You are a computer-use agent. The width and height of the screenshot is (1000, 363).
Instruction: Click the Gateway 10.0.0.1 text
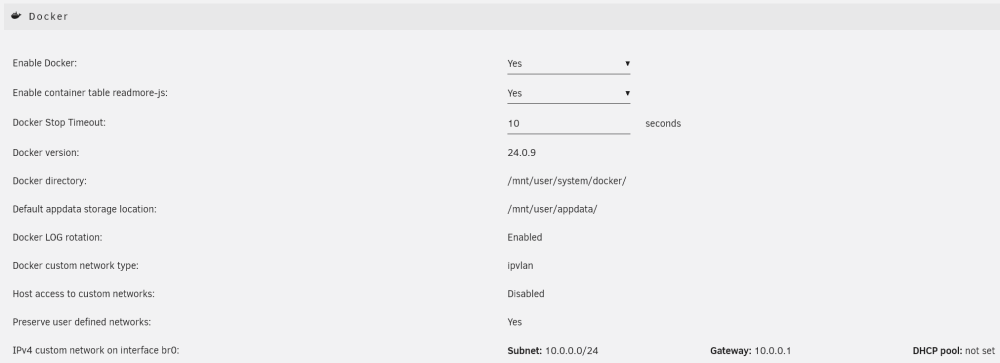point(750,350)
